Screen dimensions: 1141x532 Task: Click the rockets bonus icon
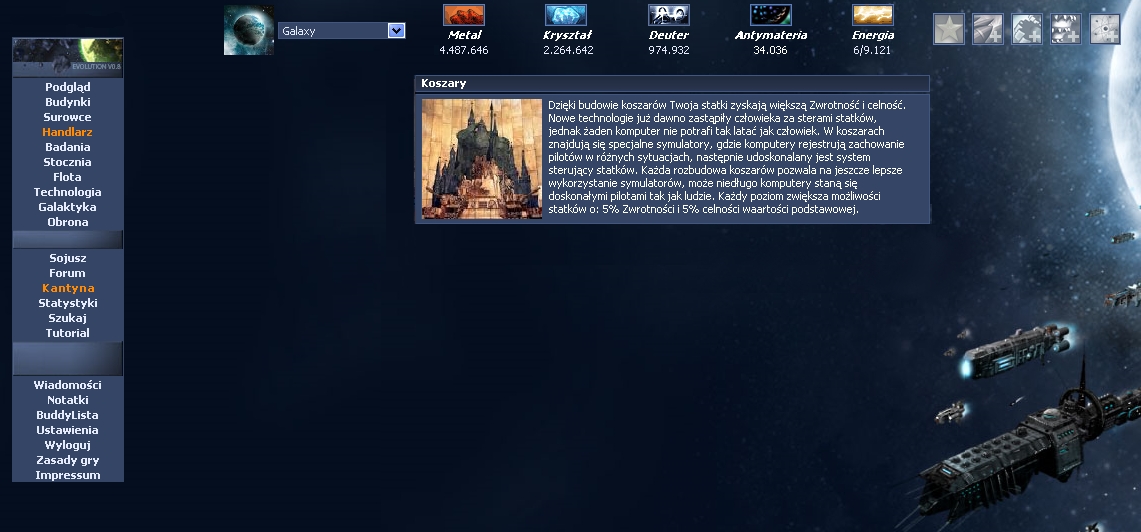[988, 29]
